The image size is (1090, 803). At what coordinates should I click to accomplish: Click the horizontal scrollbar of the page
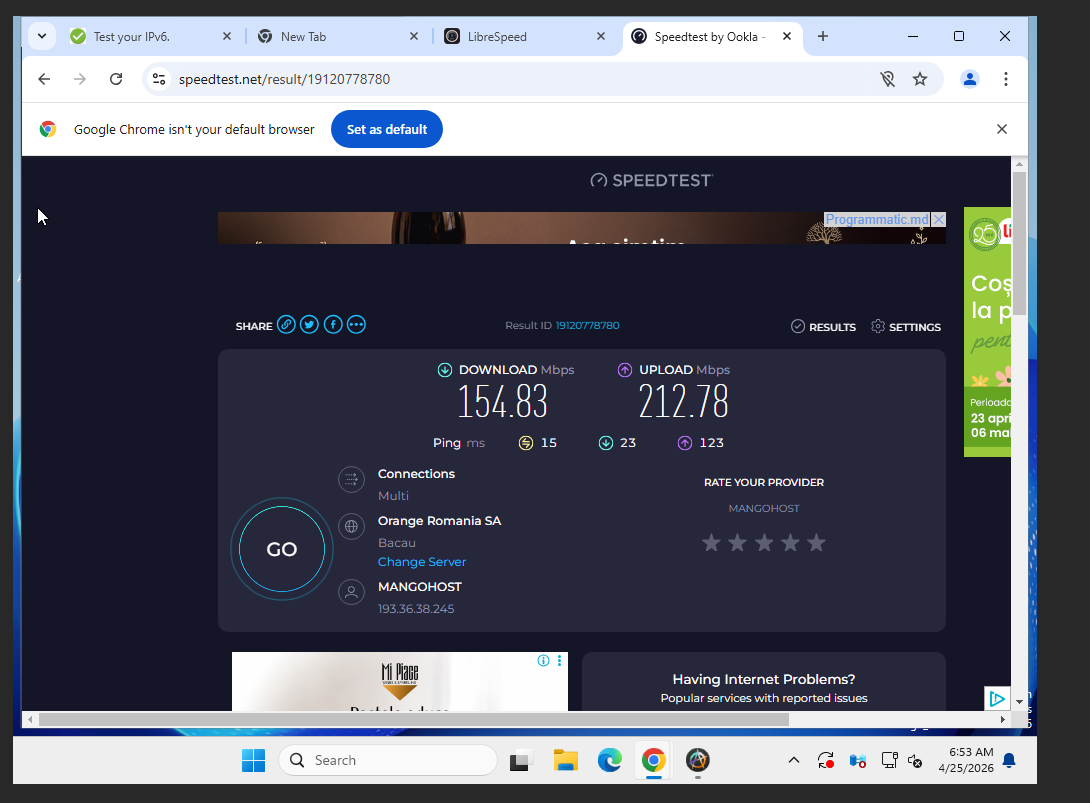click(413, 719)
